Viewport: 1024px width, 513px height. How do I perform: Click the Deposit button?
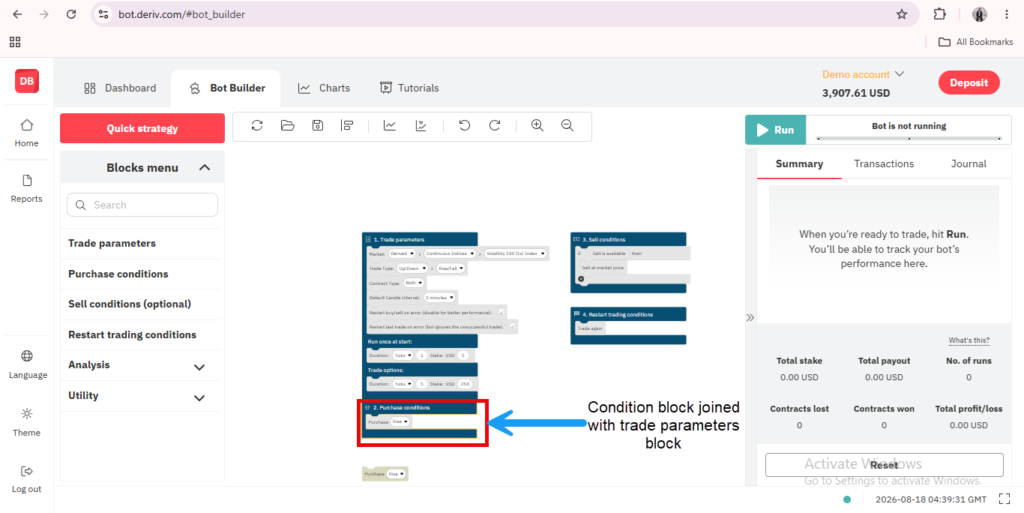[969, 83]
